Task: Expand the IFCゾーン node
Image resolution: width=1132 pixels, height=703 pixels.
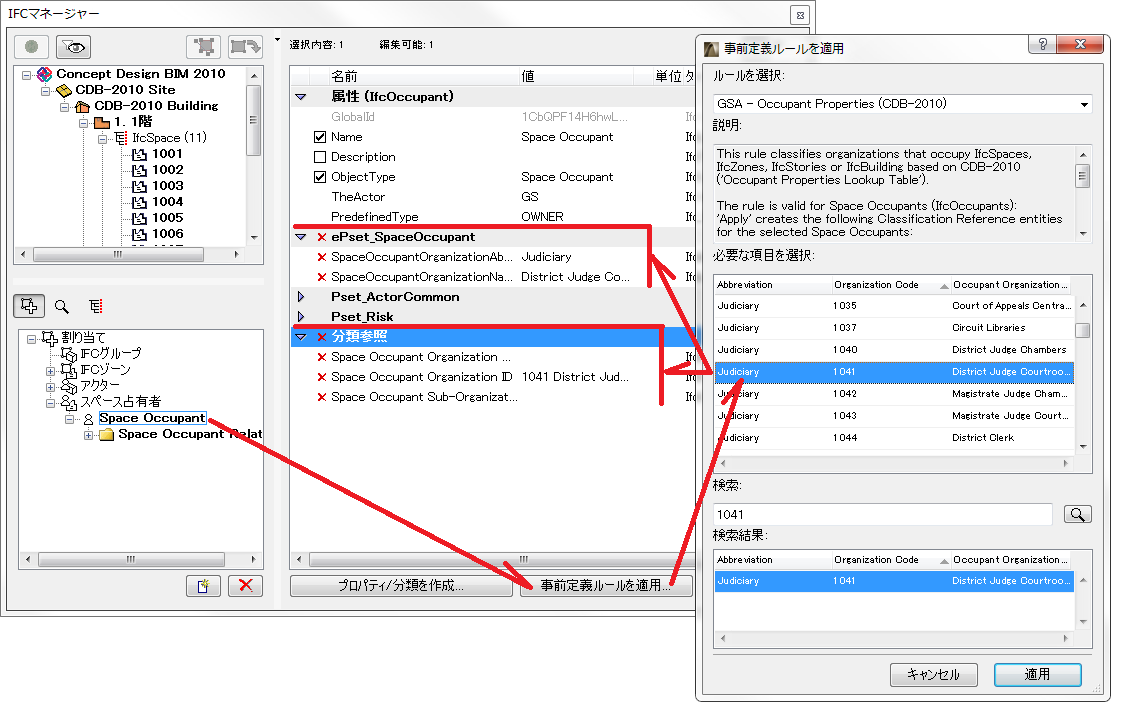Action: tap(51, 371)
